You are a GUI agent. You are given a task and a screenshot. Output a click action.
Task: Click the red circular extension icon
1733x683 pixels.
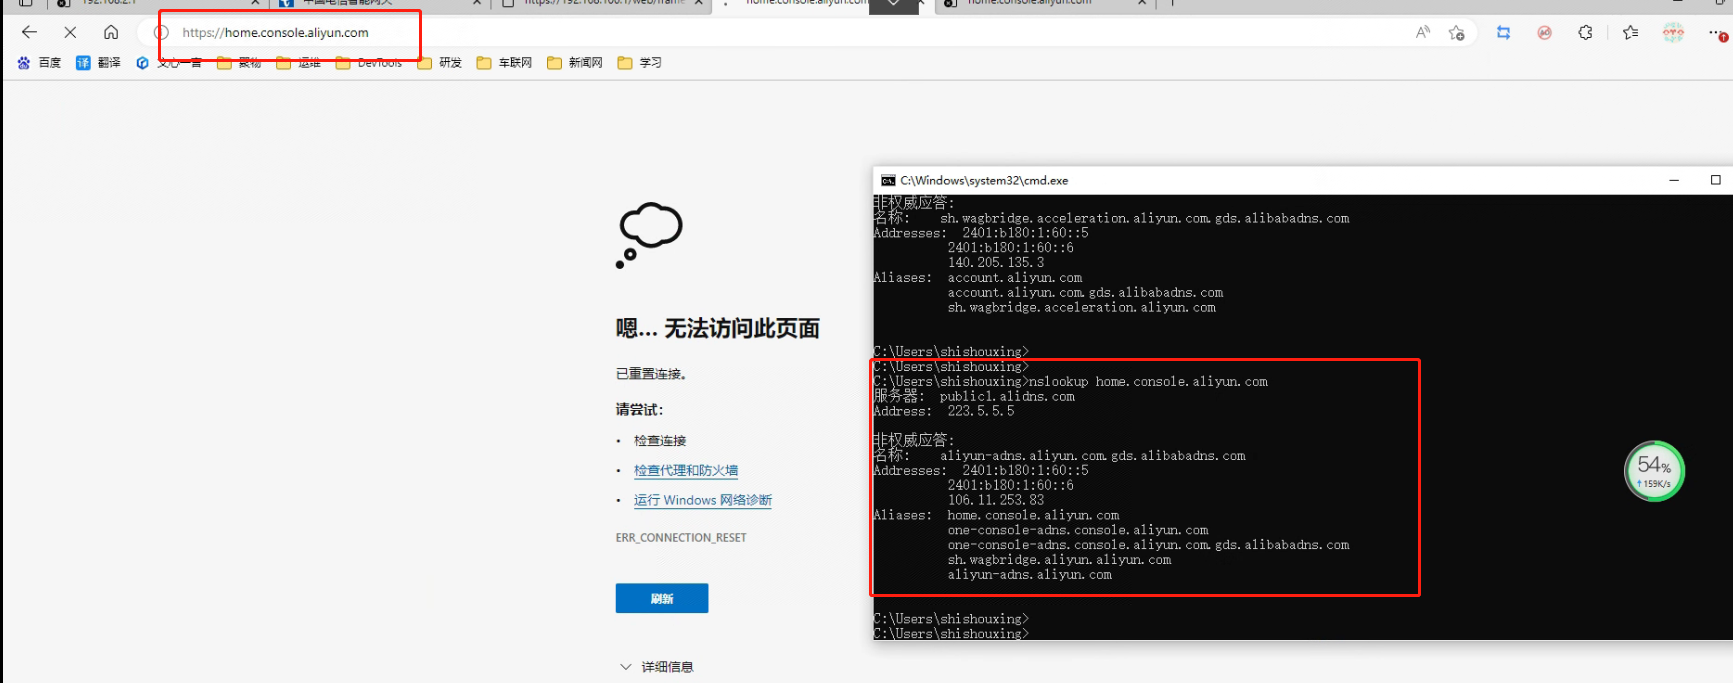click(x=1544, y=32)
